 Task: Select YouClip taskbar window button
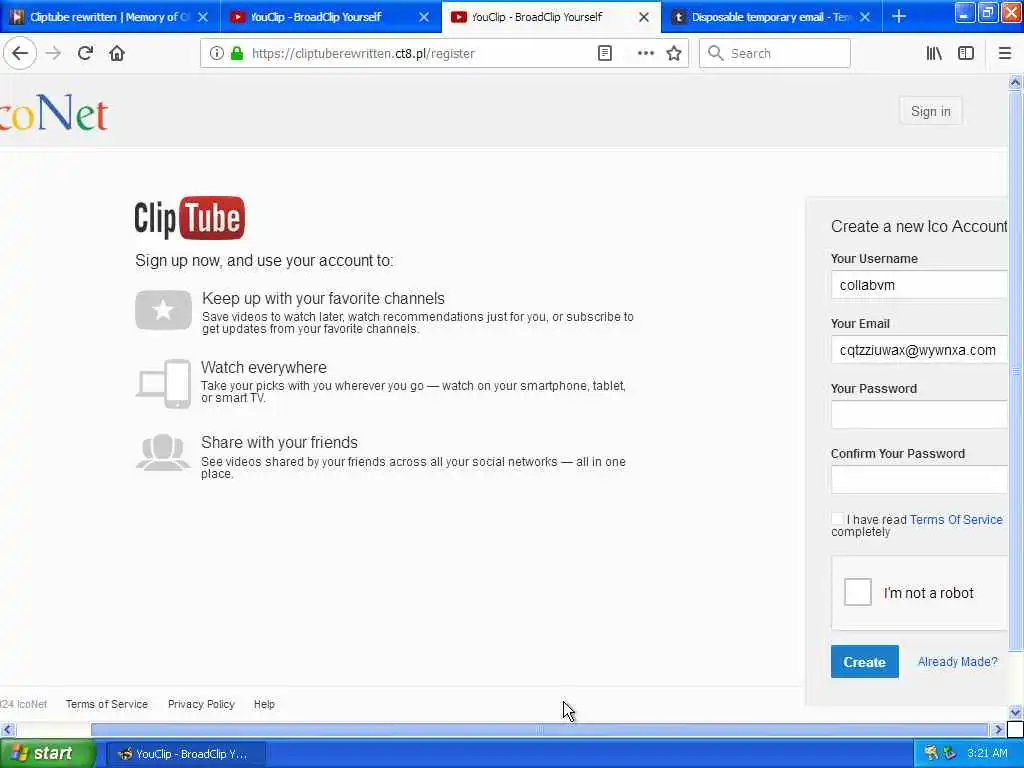(x=185, y=754)
